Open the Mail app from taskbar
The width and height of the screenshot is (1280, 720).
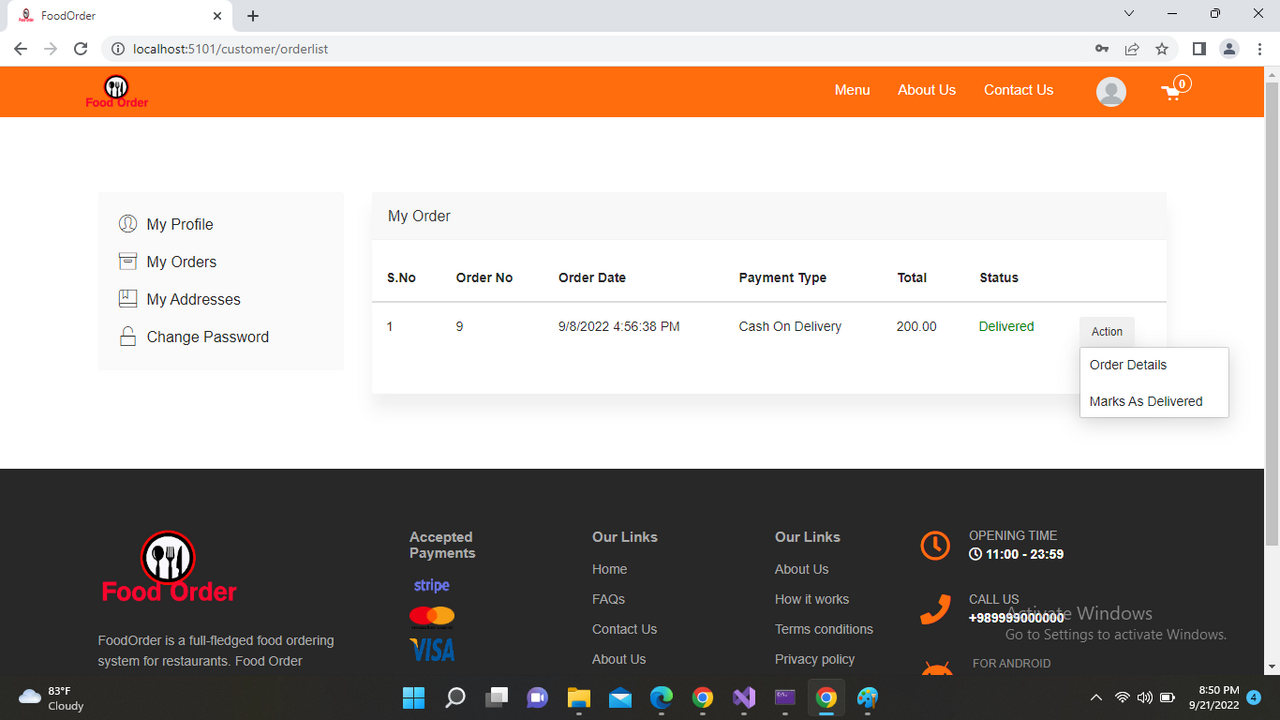pyautogui.click(x=620, y=697)
